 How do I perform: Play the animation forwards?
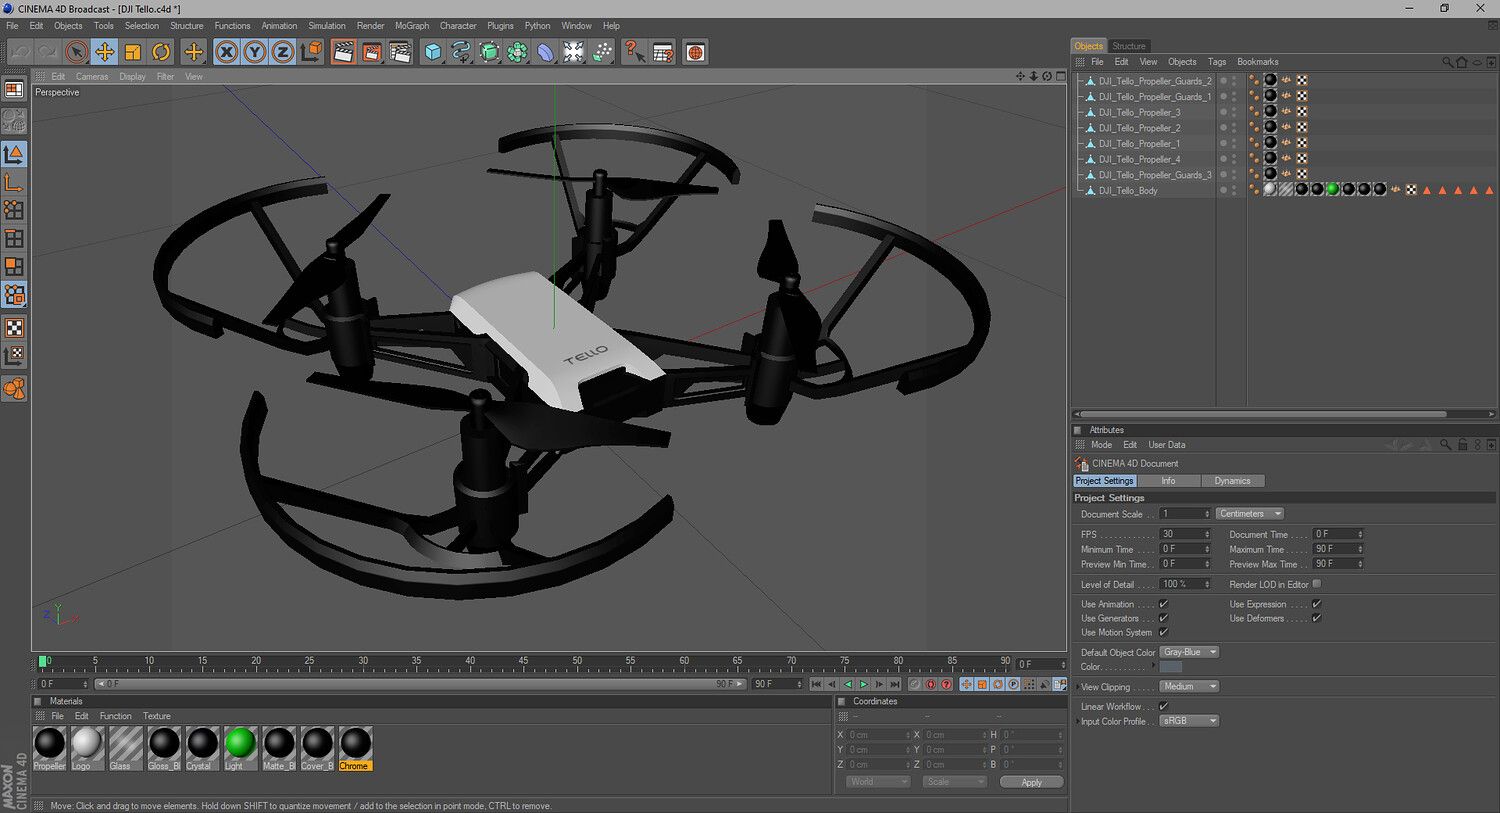(864, 684)
